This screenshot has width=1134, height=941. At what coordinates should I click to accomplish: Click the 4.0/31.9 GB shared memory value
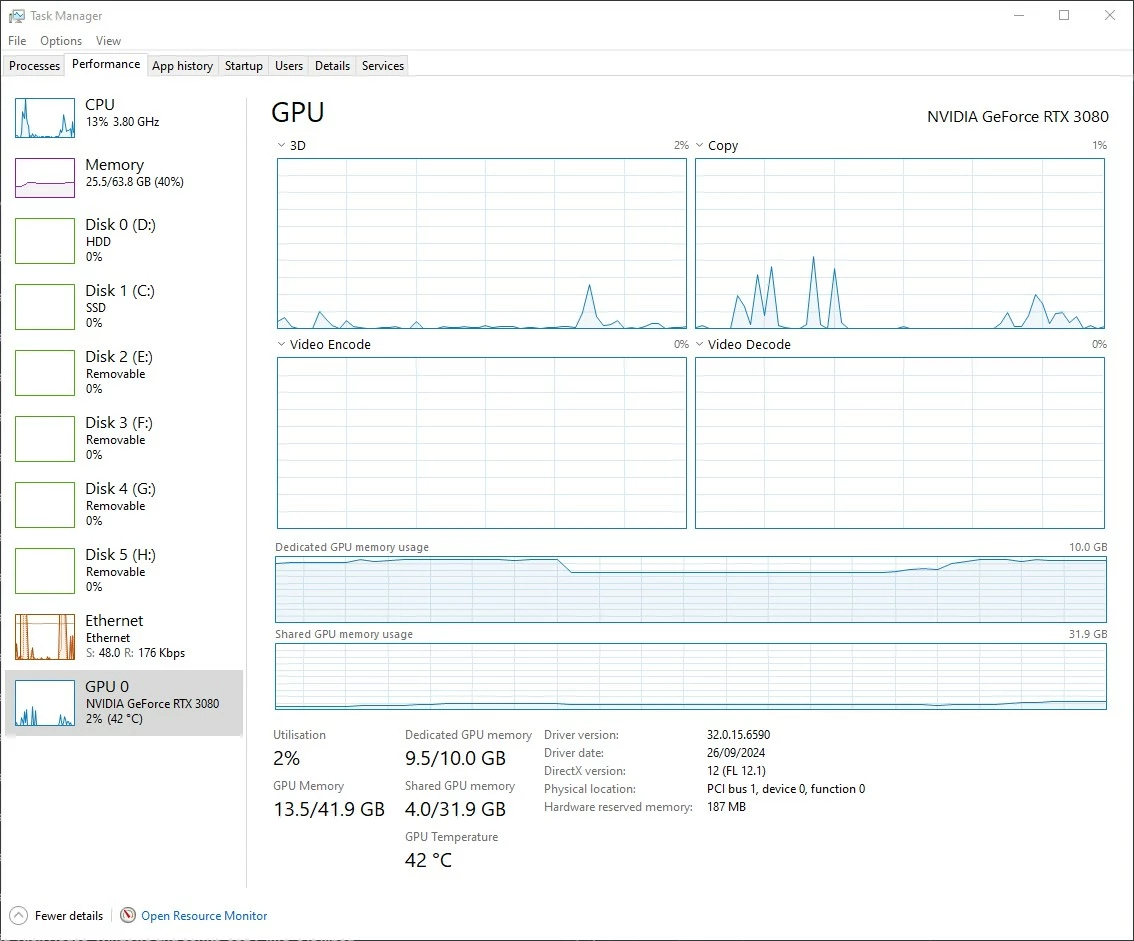[455, 809]
